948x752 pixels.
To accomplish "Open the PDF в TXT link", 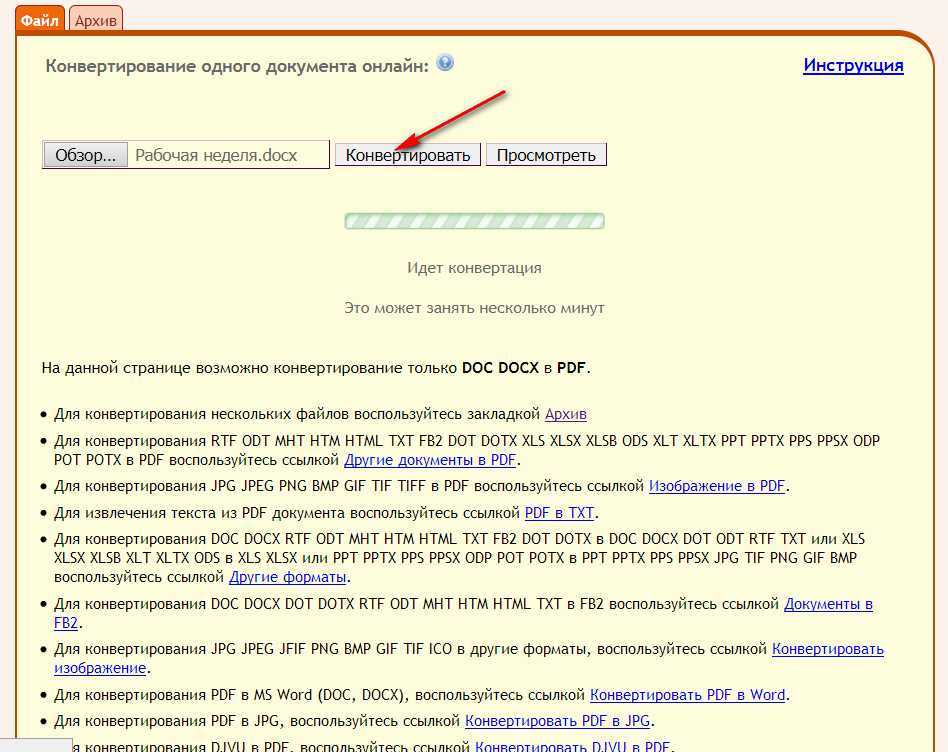I will point(559,513).
